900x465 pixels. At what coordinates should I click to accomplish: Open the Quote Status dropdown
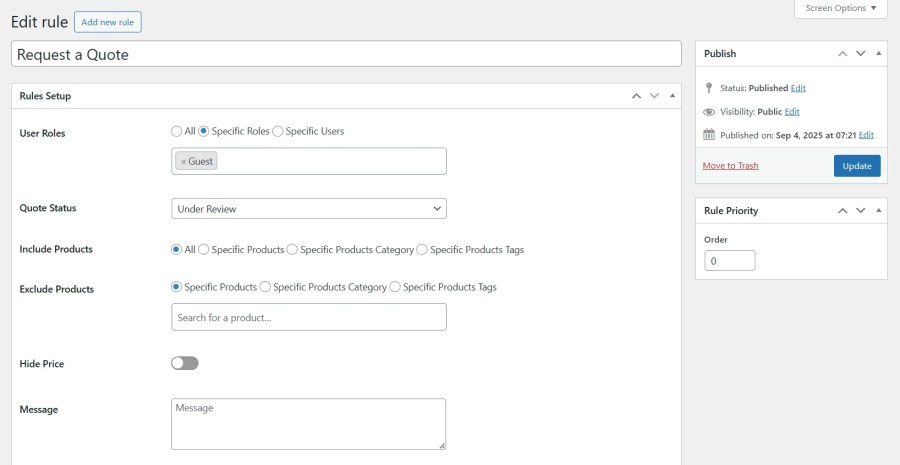pos(309,208)
